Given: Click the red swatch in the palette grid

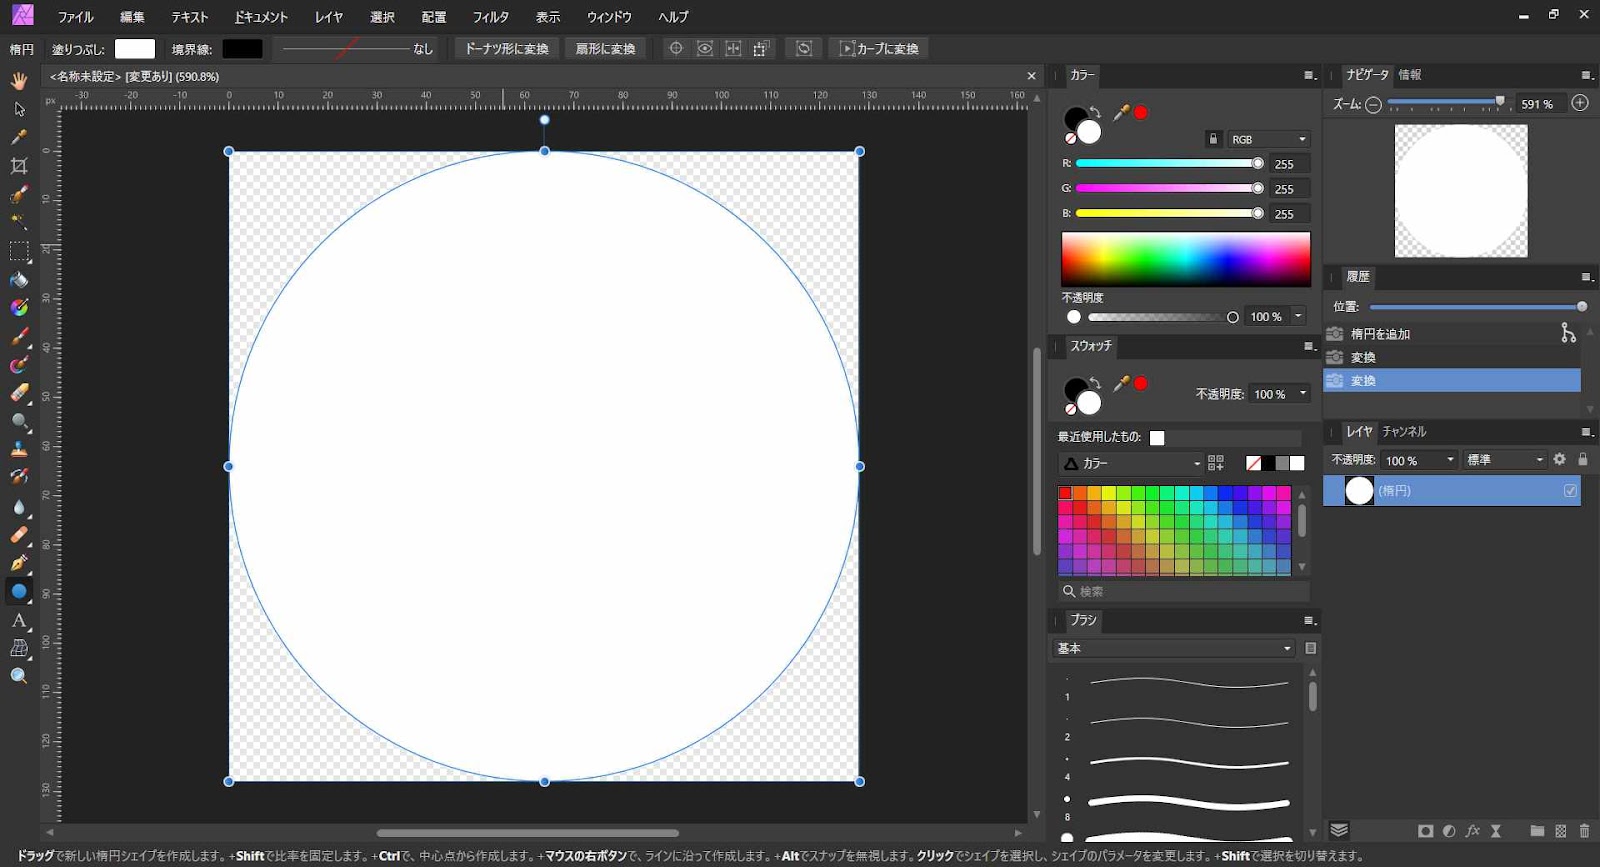Looking at the screenshot, I should coord(1065,493).
